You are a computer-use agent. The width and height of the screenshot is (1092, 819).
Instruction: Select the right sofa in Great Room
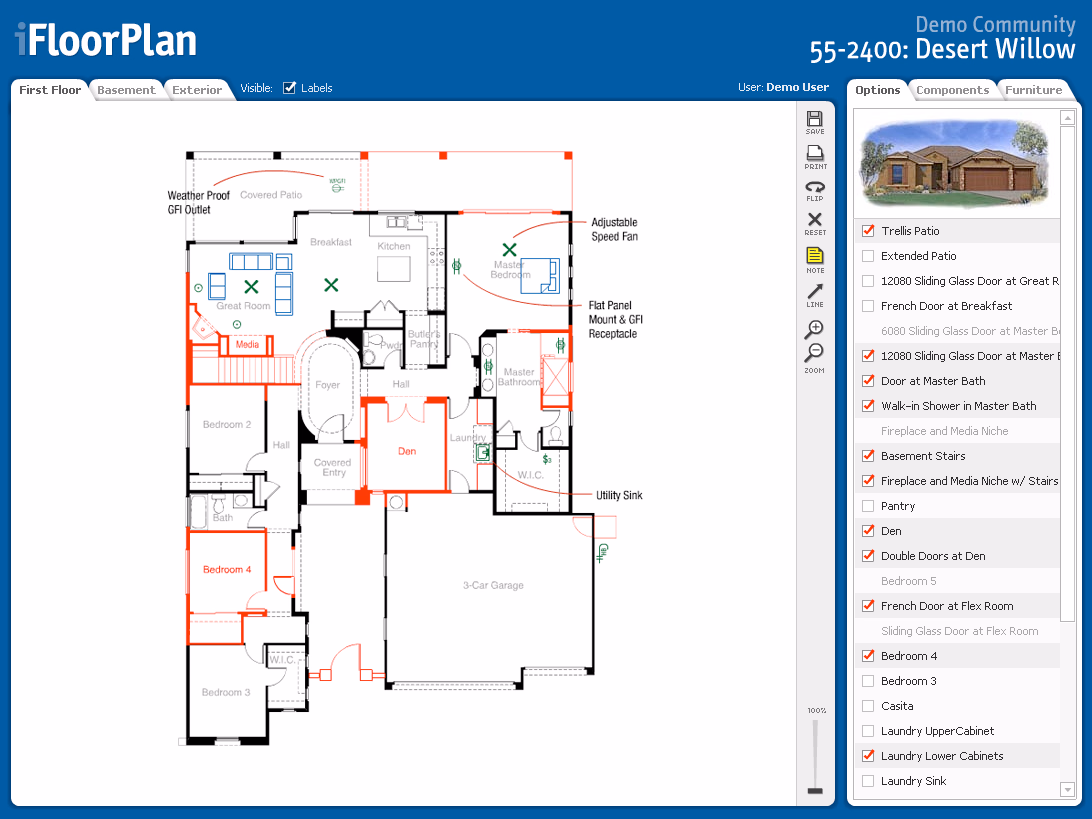(x=283, y=293)
